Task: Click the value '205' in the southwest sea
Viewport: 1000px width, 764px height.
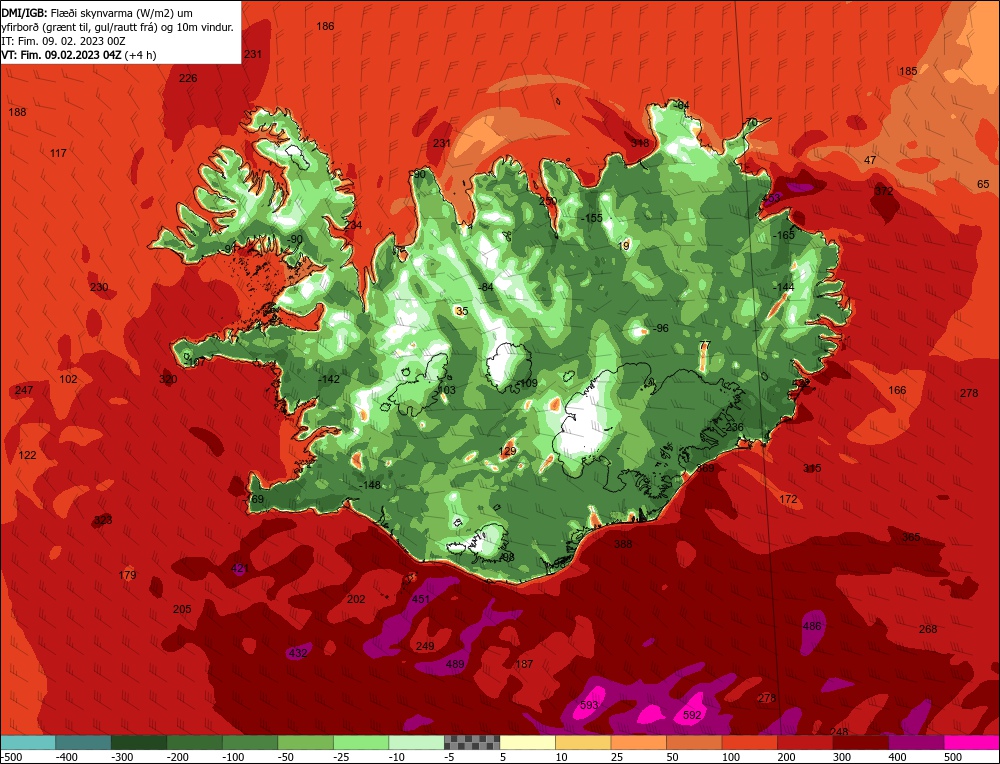Action: [x=182, y=609]
